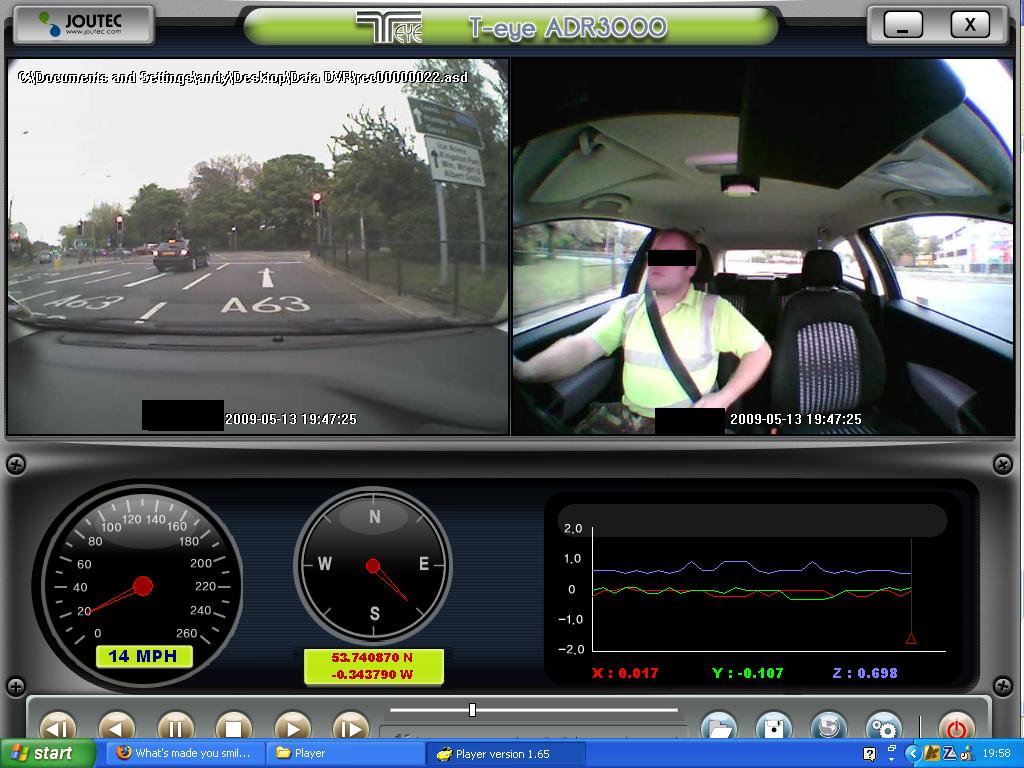This screenshot has width=1024, height=768.
Task: Click the cabin camera timestamp 2009-05-13 19:47:25
Action: click(796, 419)
